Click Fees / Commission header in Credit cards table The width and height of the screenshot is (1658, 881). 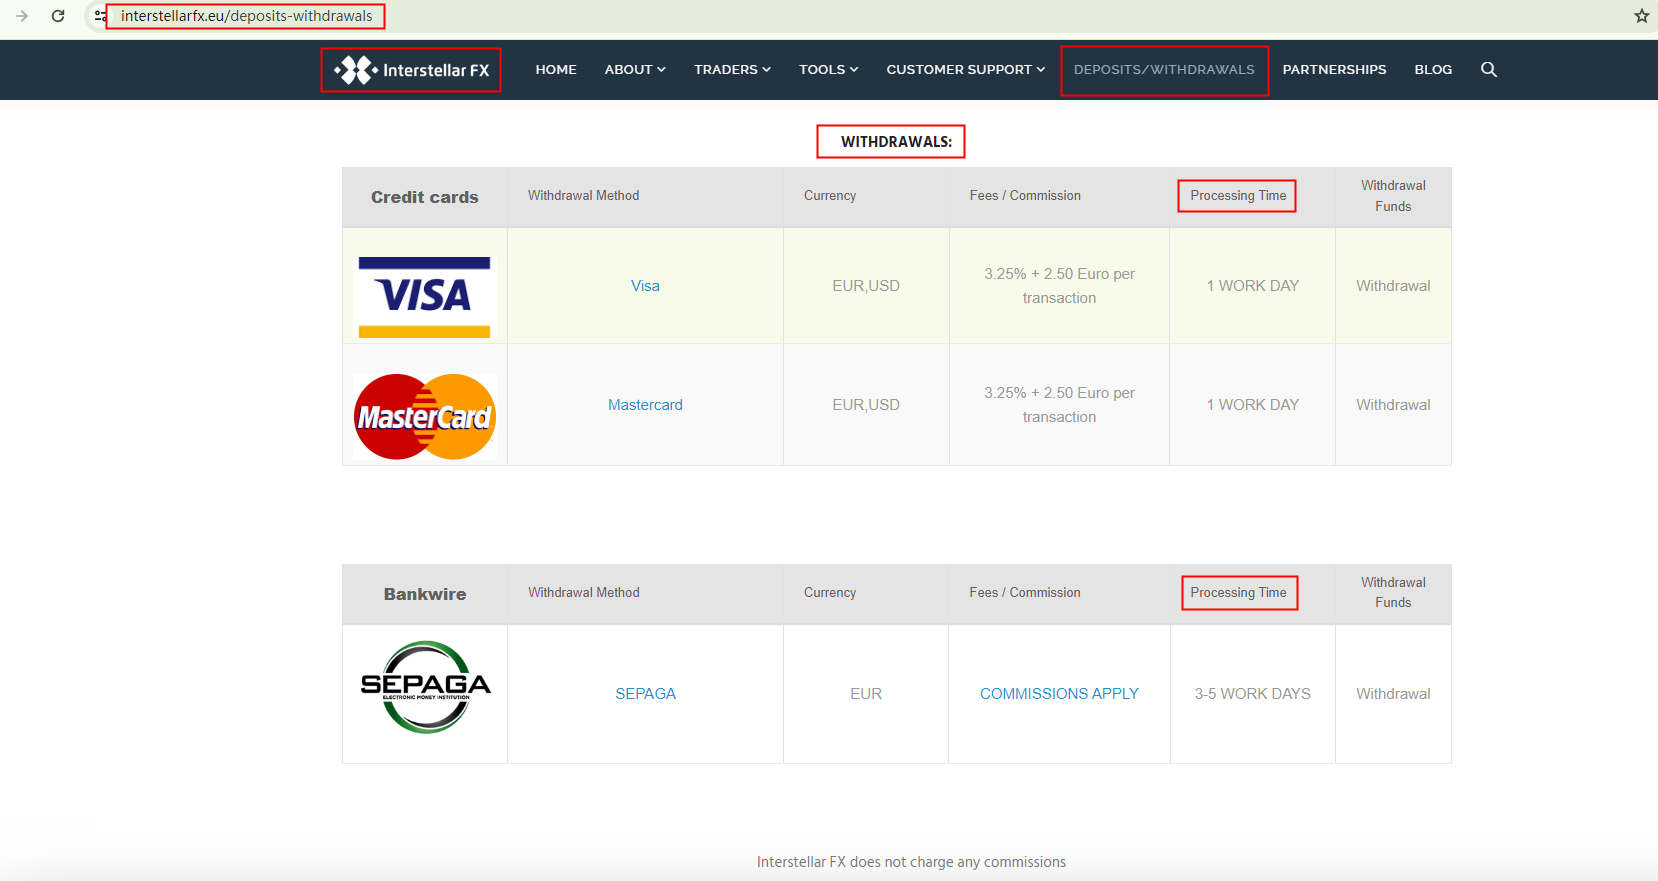1025,196
